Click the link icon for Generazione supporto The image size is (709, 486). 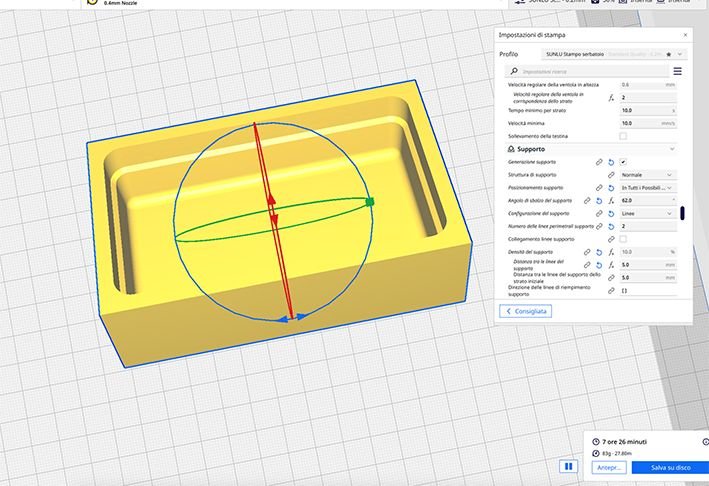(x=599, y=162)
